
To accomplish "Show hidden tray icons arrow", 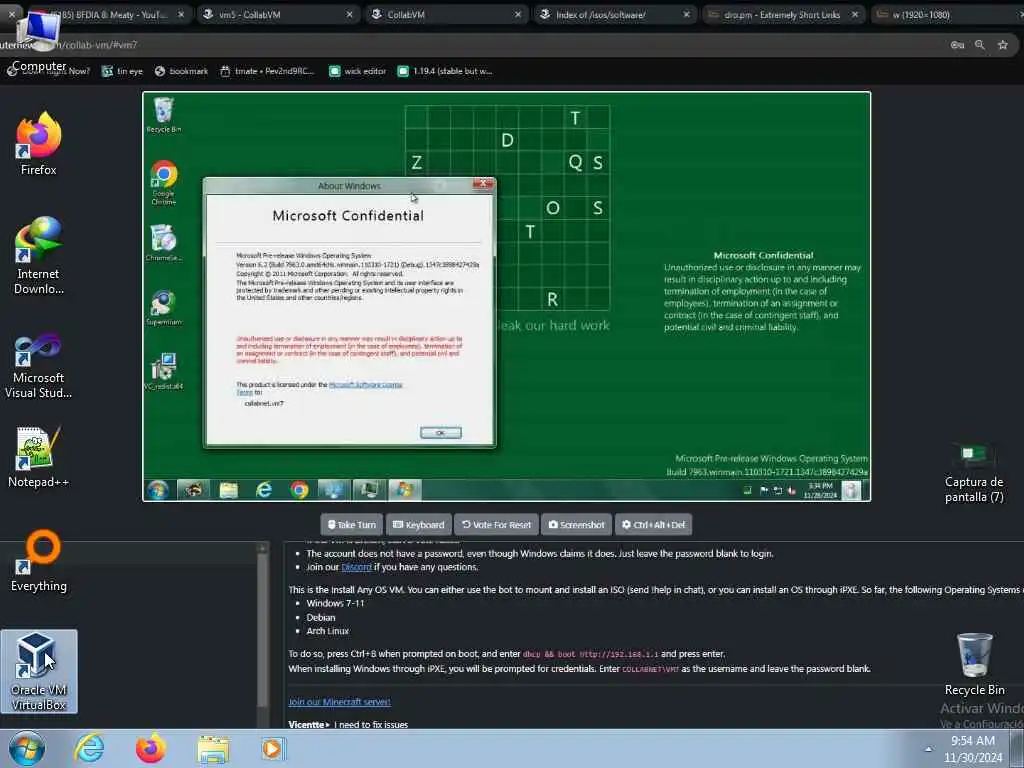I will coord(928,749).
